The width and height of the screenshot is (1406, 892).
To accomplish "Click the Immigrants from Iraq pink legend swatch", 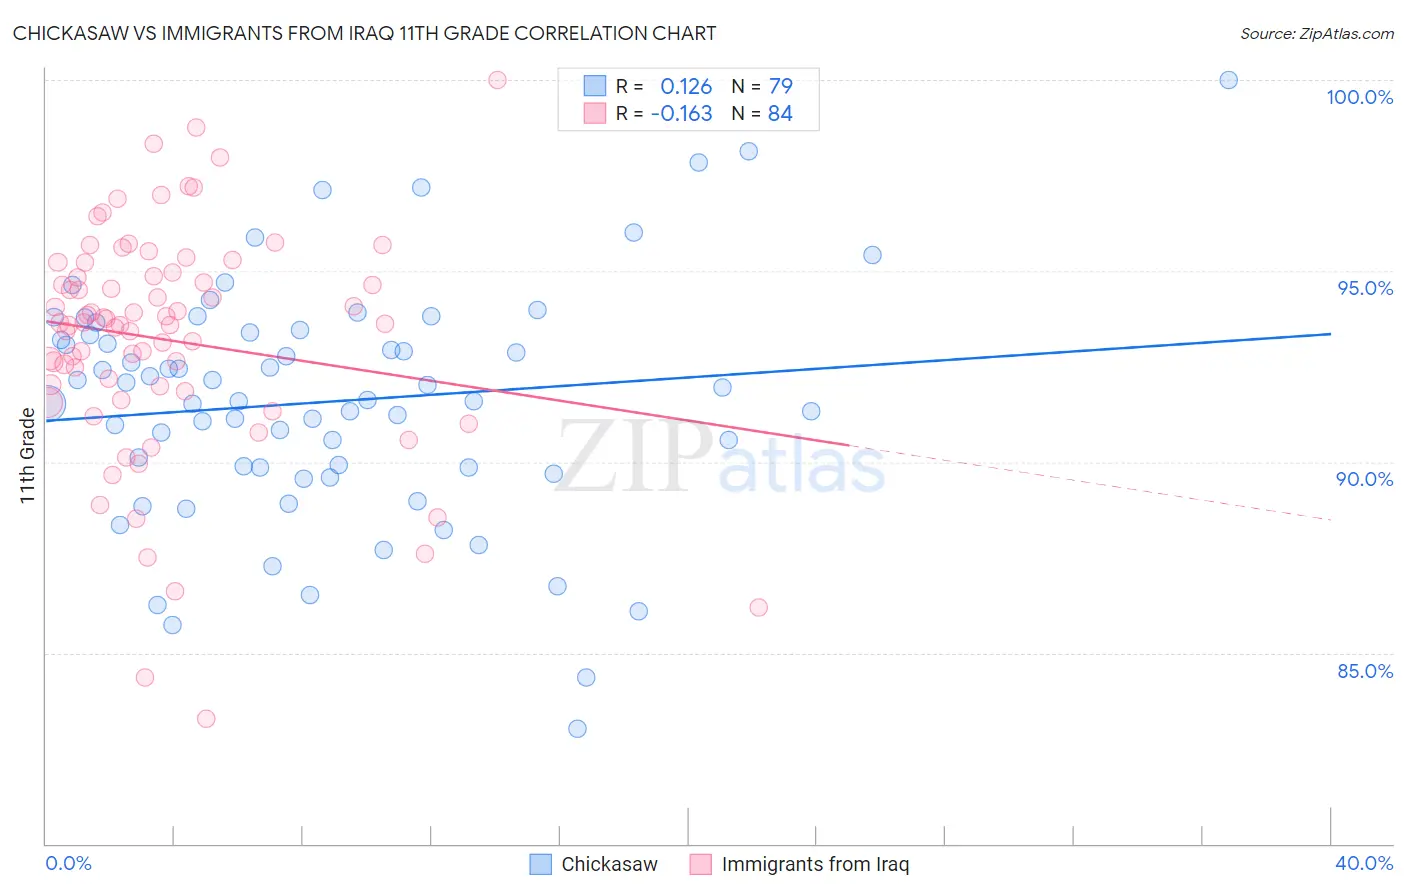I will (700, 865).
